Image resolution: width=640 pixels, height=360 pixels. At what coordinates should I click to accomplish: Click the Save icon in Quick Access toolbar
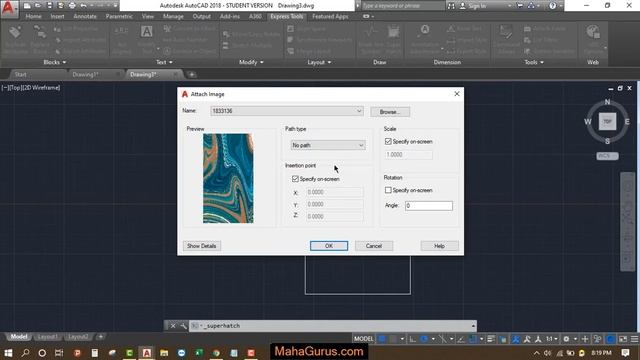[49, 6]
